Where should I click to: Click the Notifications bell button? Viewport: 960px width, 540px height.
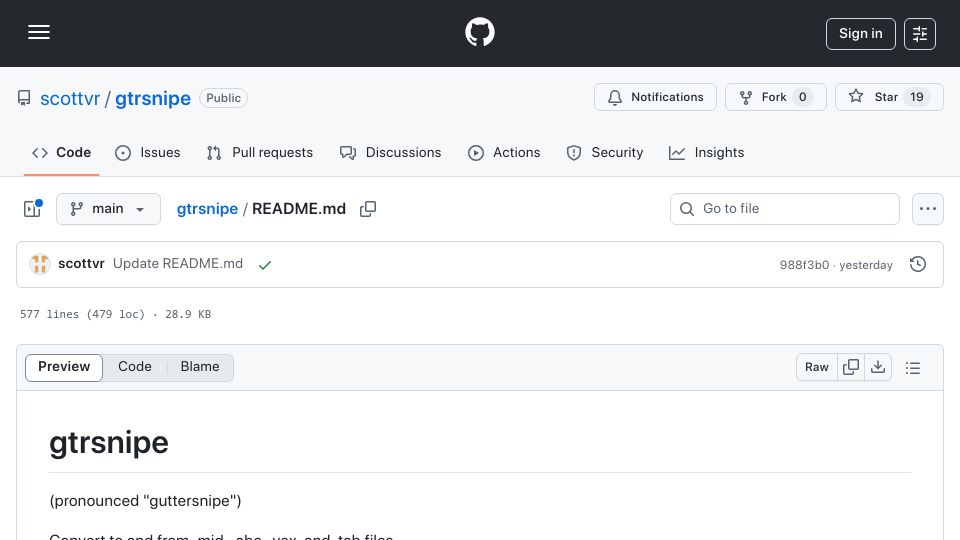pos(655,97)
